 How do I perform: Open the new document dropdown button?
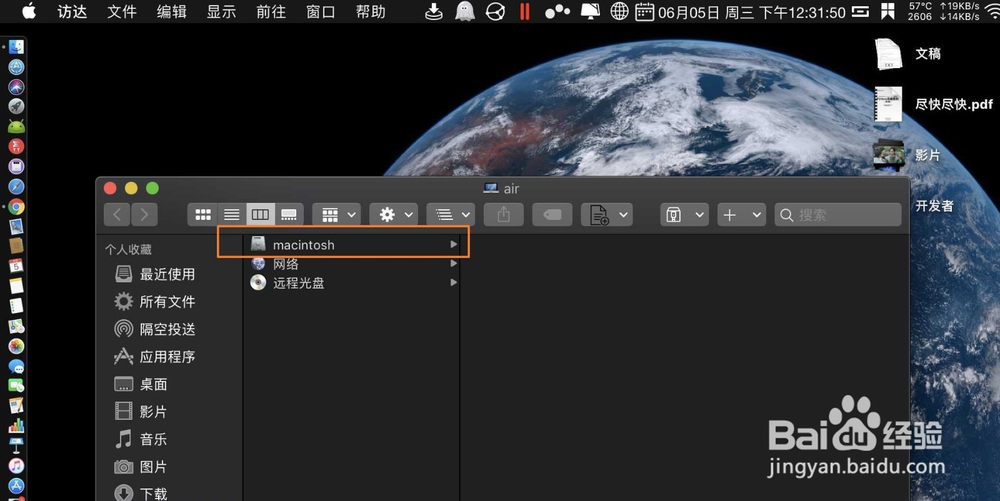pos(607,215)
